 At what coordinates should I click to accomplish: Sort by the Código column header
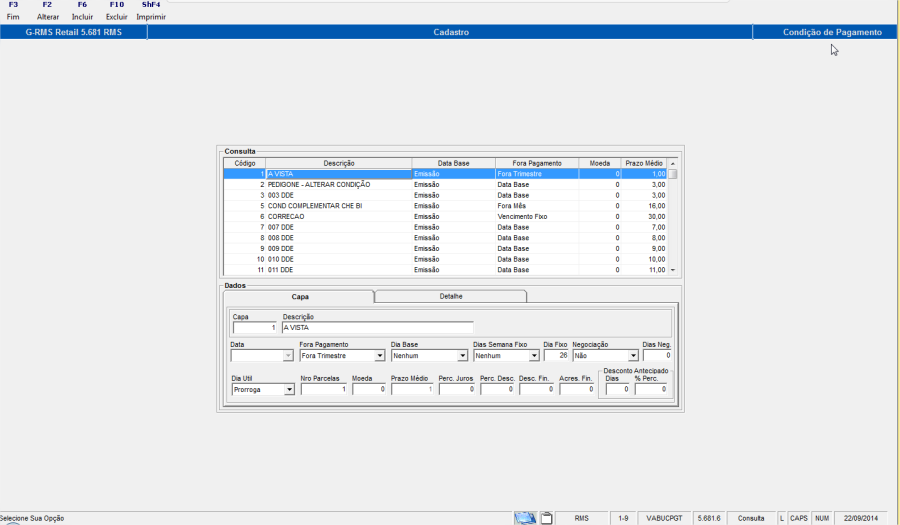[245, 164]
